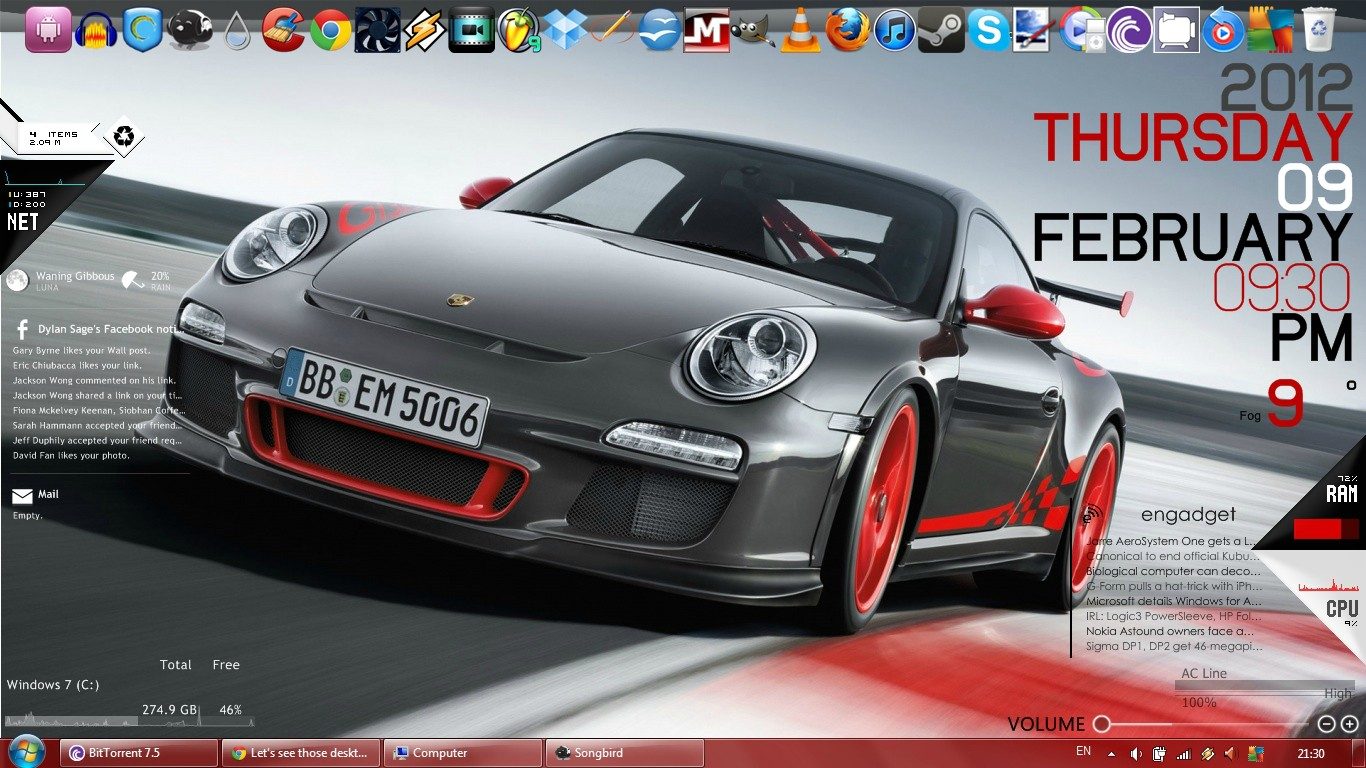Open Skype from the dock
The height and width of the screenshot is (768, 1366).
pyautogui.click(x=989, y=30)
